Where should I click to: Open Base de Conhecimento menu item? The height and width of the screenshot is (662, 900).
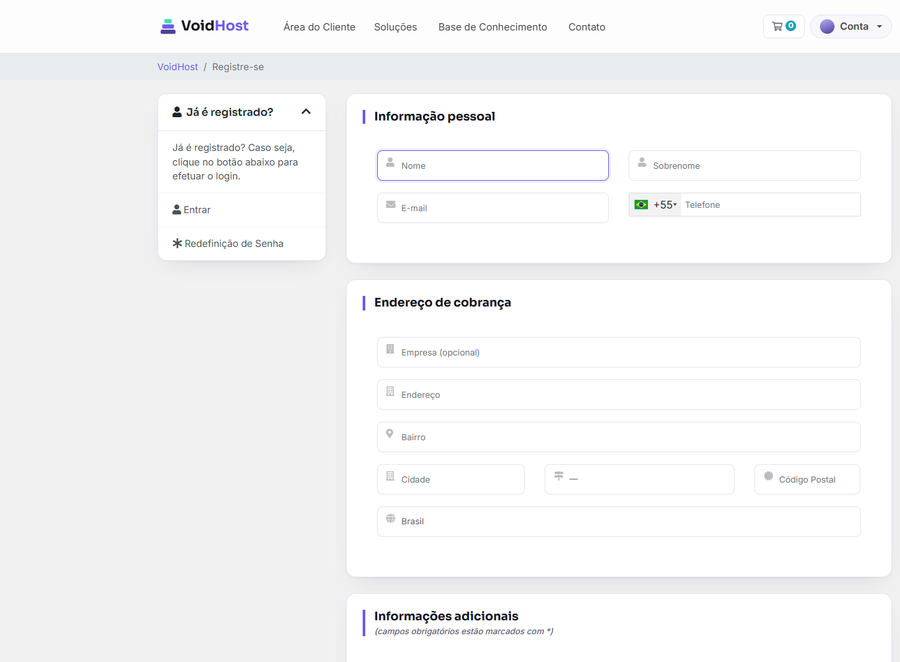click(x=492, y=27)
